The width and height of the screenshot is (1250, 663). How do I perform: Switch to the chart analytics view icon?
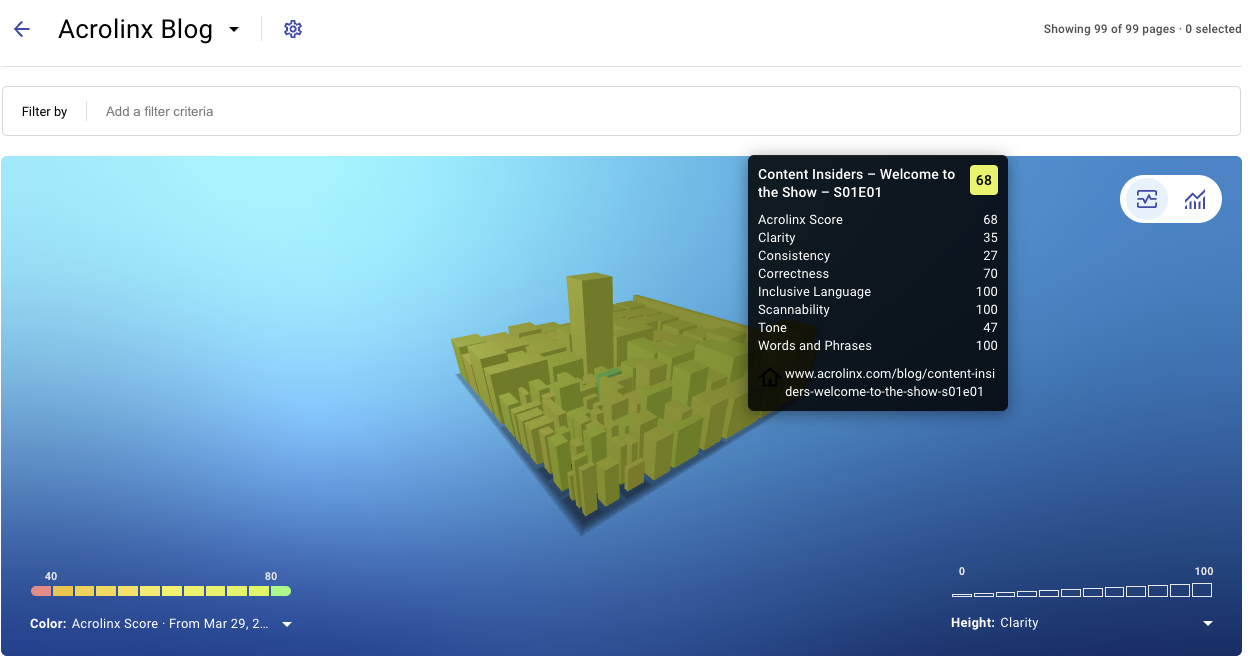tap(1195, 199)
